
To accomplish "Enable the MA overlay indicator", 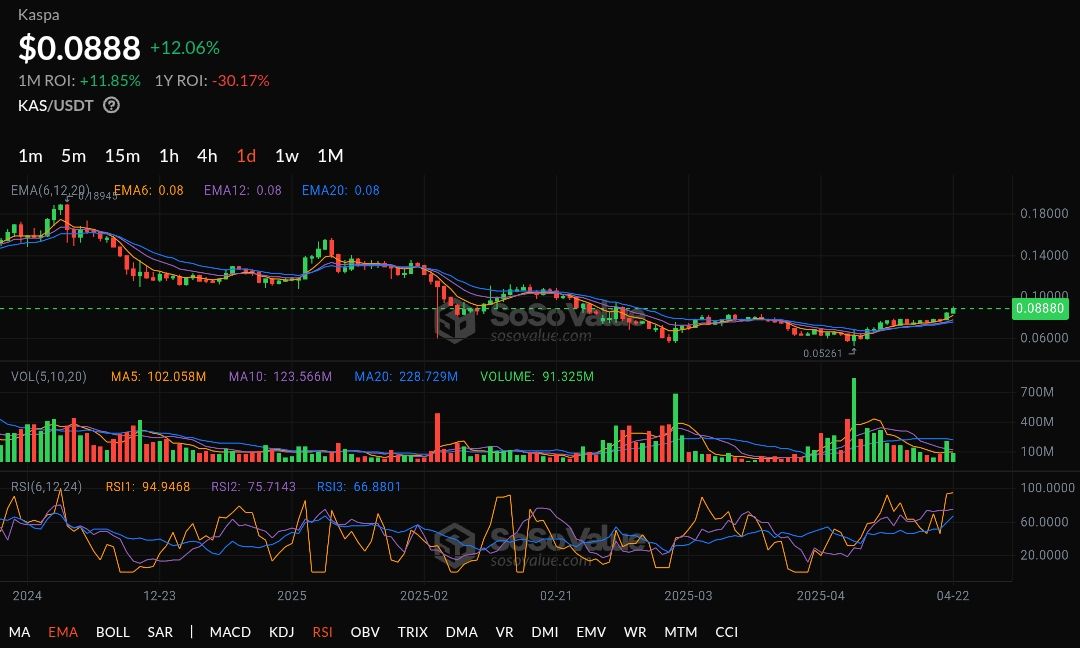I will 19,632.
